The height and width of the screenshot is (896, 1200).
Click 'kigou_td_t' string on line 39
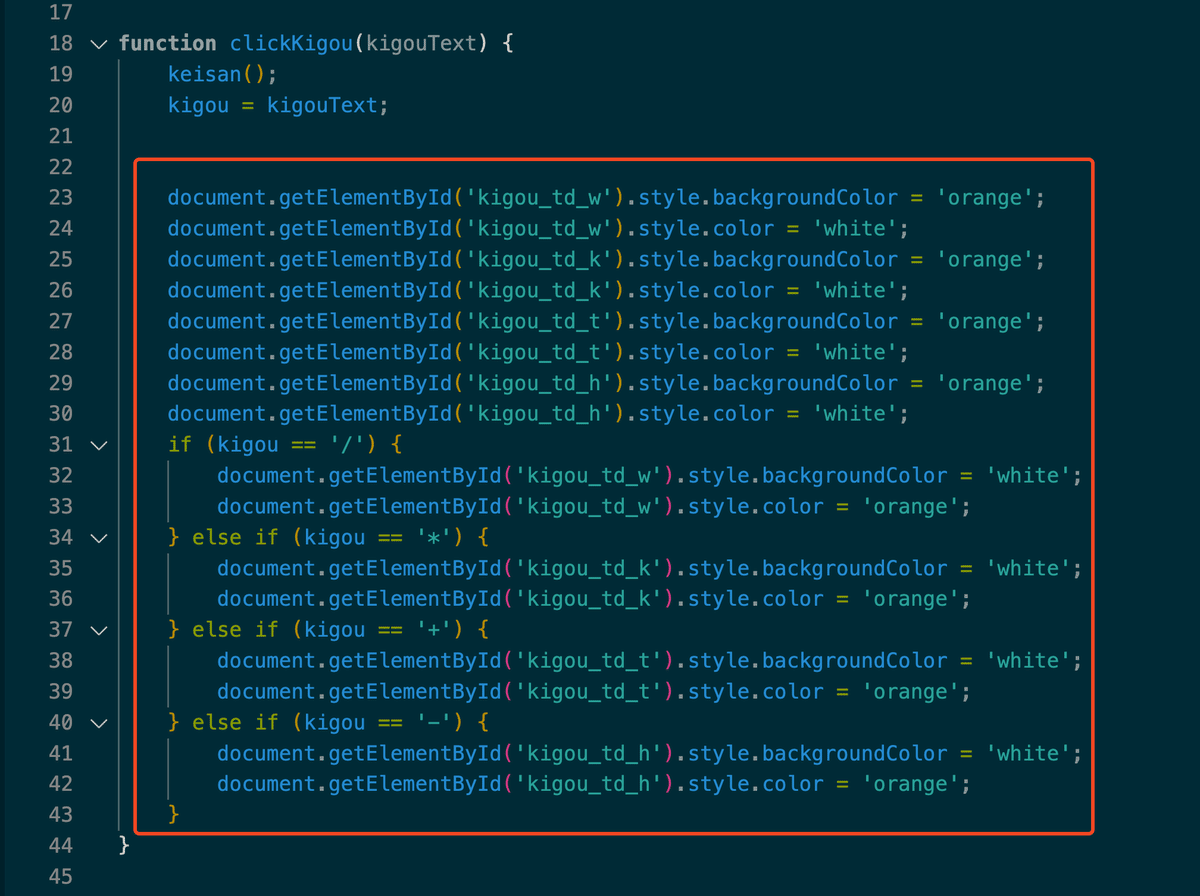click(x=589, y=693)
